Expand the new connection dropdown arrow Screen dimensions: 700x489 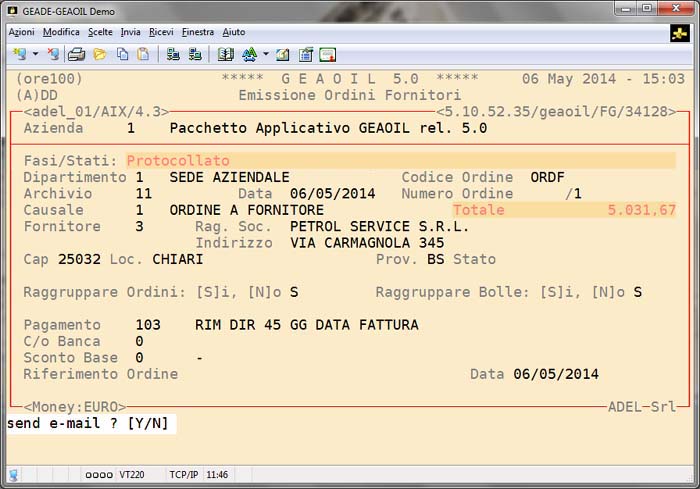click(x=36, y=54)
